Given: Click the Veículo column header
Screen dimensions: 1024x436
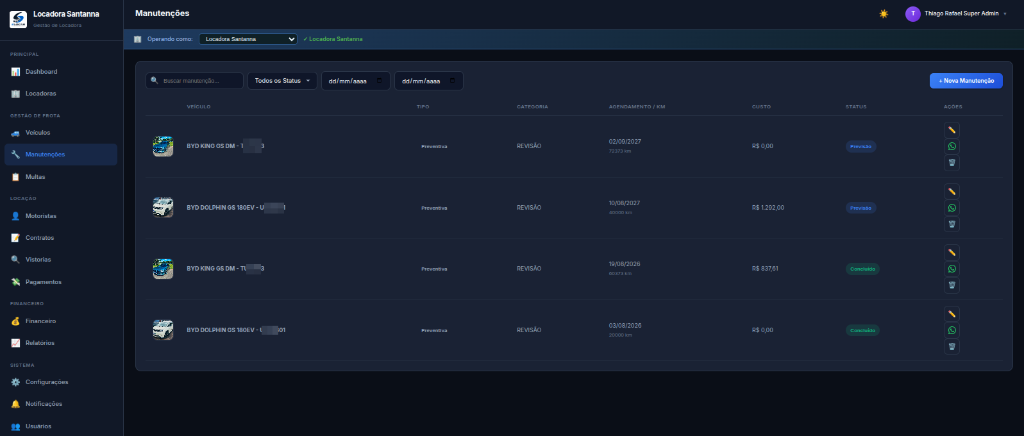Looking at the screenshot, I should tap(199, 106).
